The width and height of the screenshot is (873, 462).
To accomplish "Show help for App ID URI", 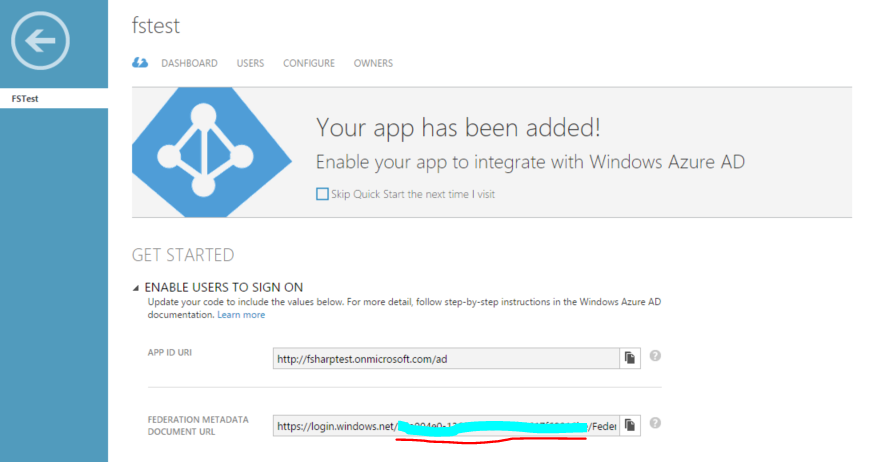I will tap(655, 356).
